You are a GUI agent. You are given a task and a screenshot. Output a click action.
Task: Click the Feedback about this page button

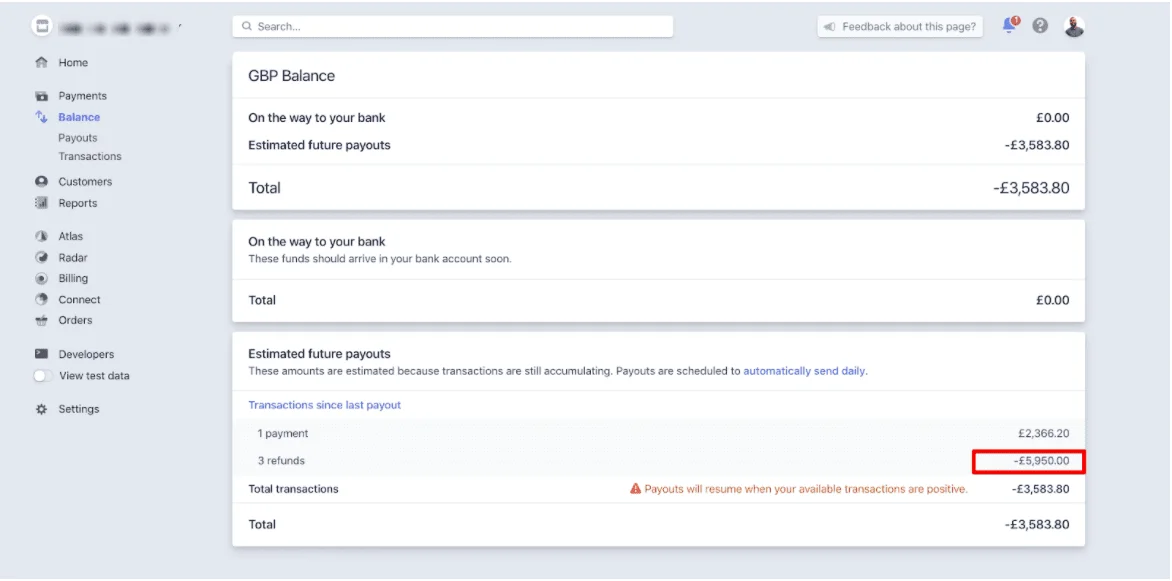(900, 27)
